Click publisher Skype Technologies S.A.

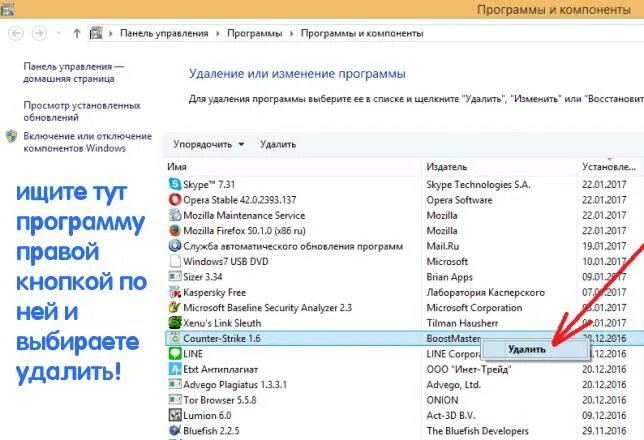[x=478, y=184]
